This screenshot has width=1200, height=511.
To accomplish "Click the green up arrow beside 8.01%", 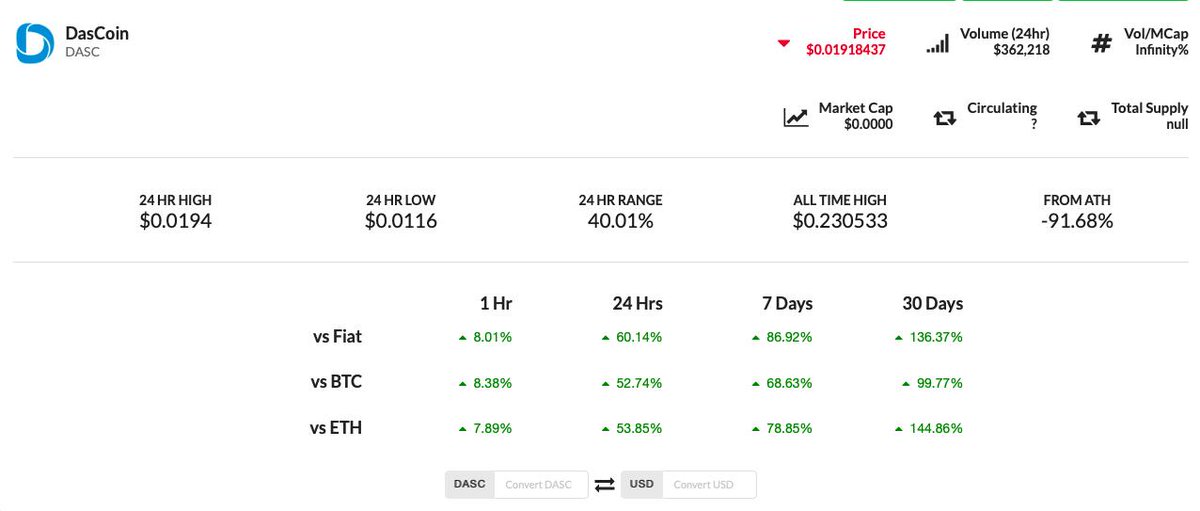I will click(462, 338).
